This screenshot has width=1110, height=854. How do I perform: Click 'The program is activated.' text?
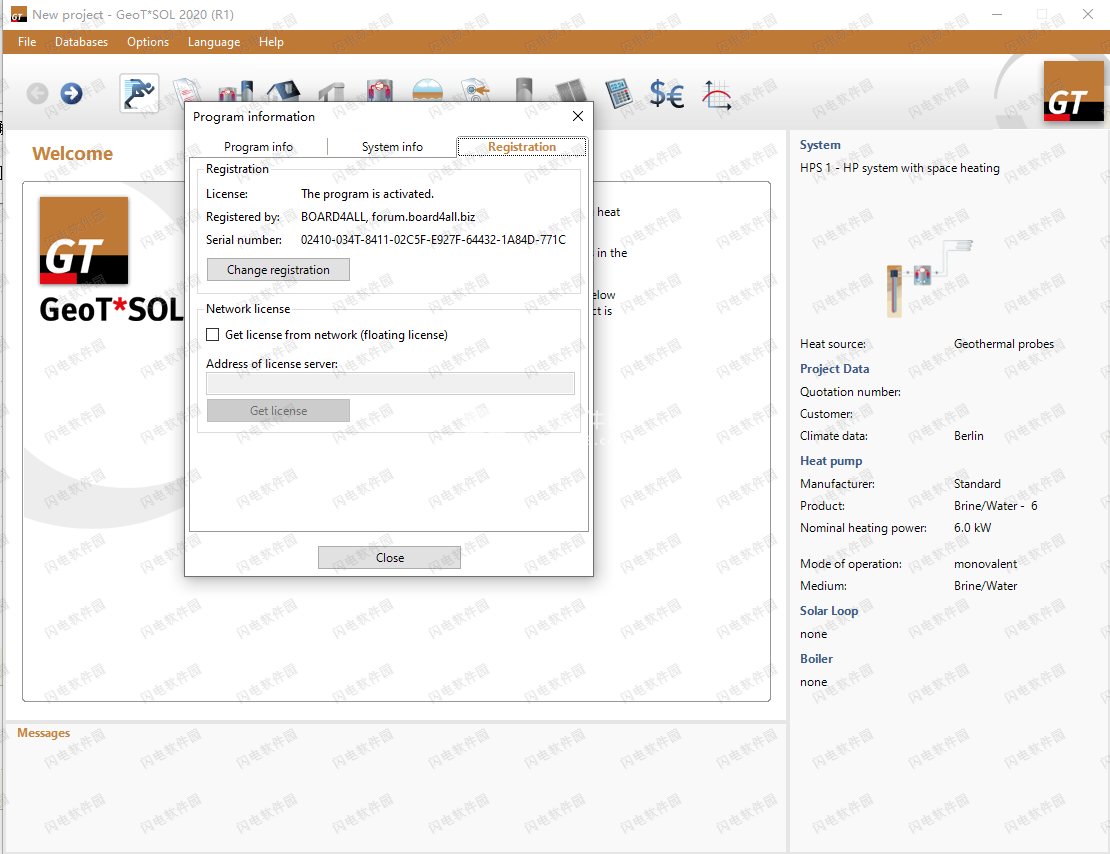pyautogui.click(x=367, y=194)
